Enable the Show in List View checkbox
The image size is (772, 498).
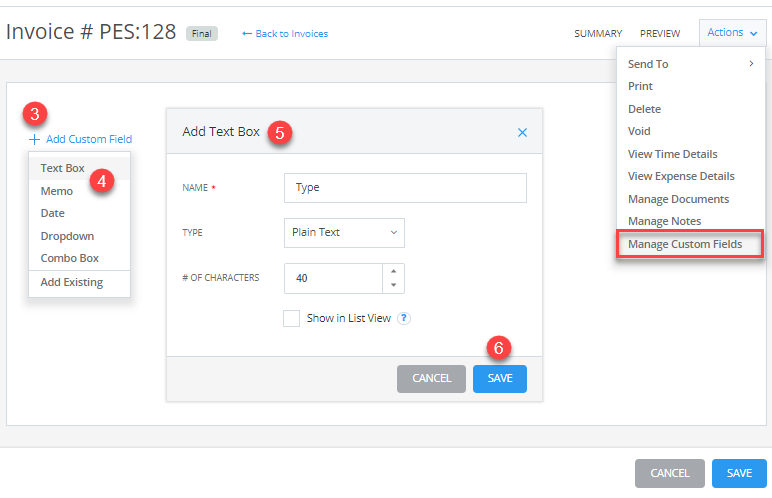291,318
